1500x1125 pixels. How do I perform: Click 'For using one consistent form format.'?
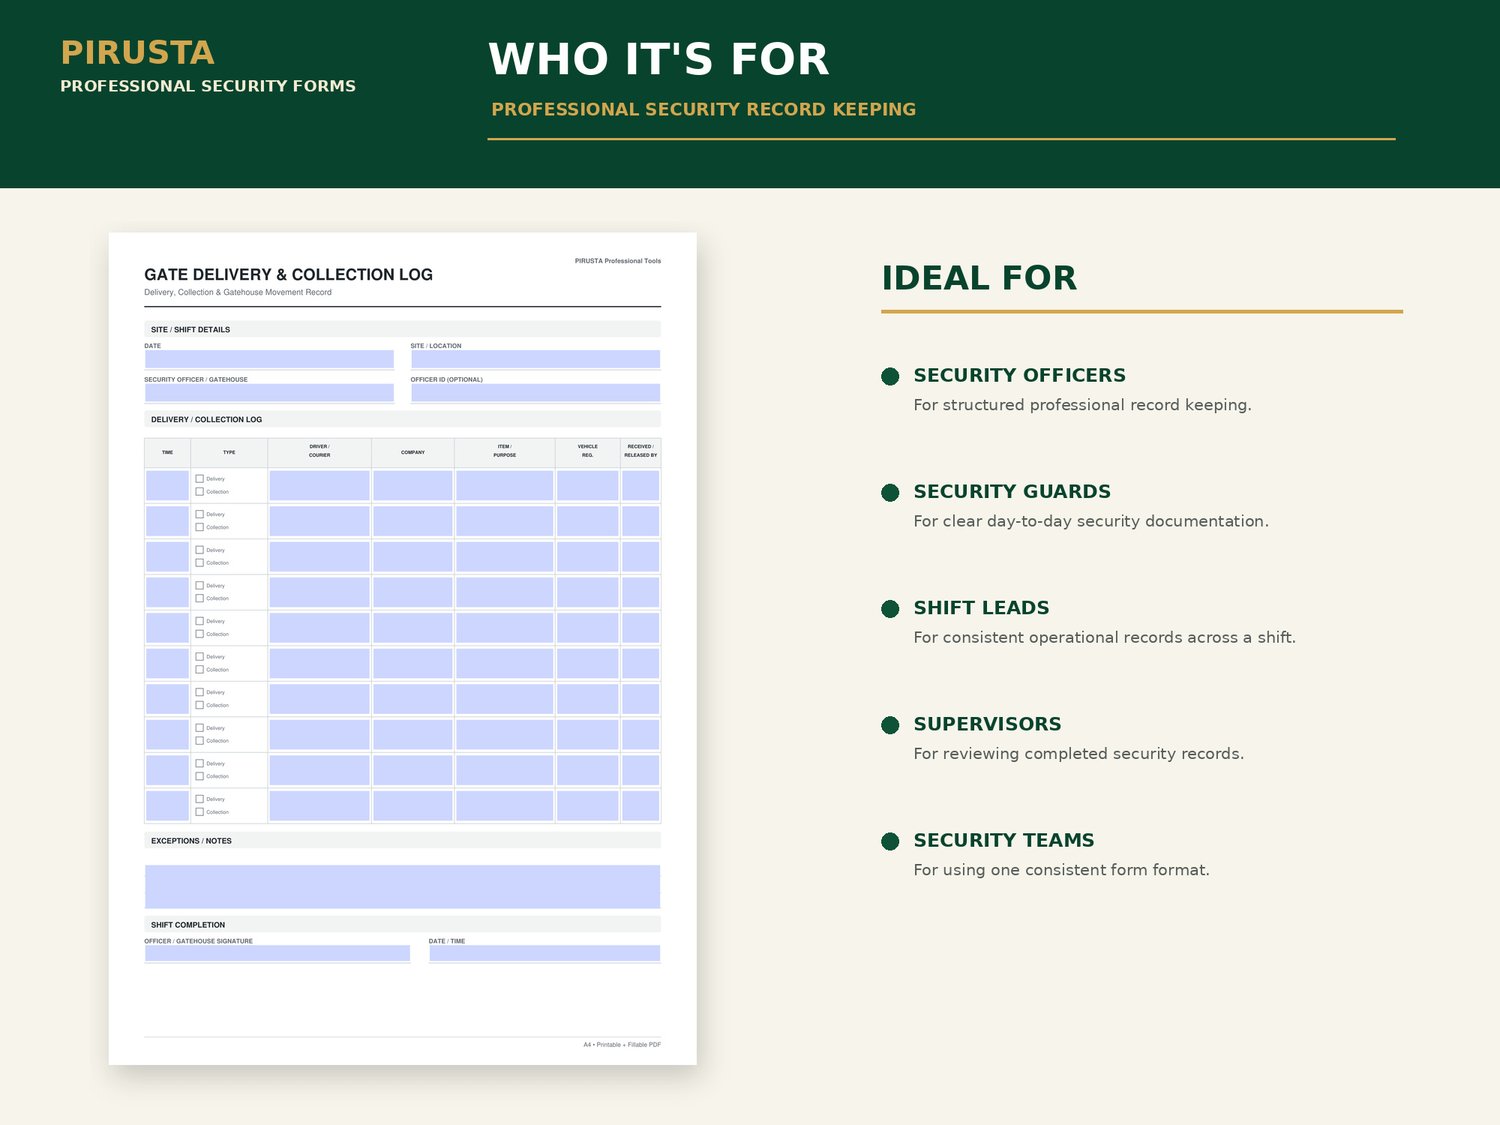click(1061, 870)
